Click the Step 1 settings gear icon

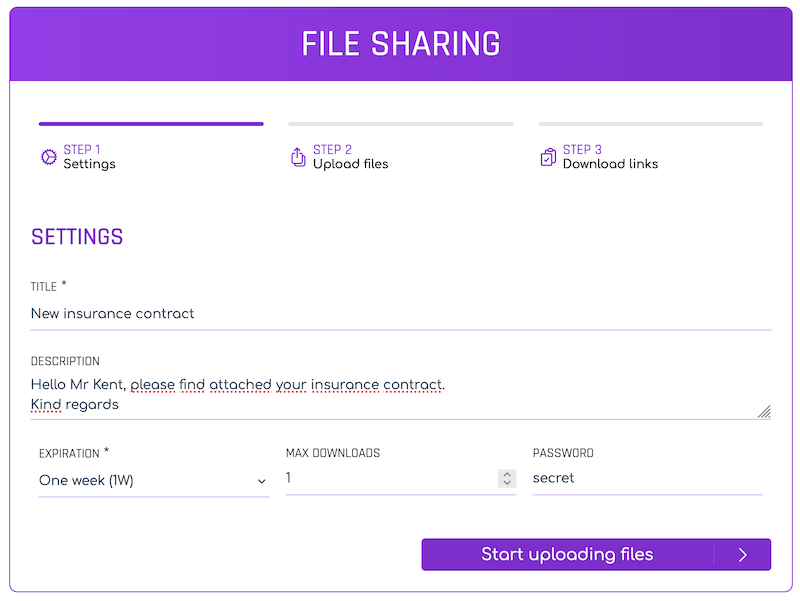click(48, 157)
